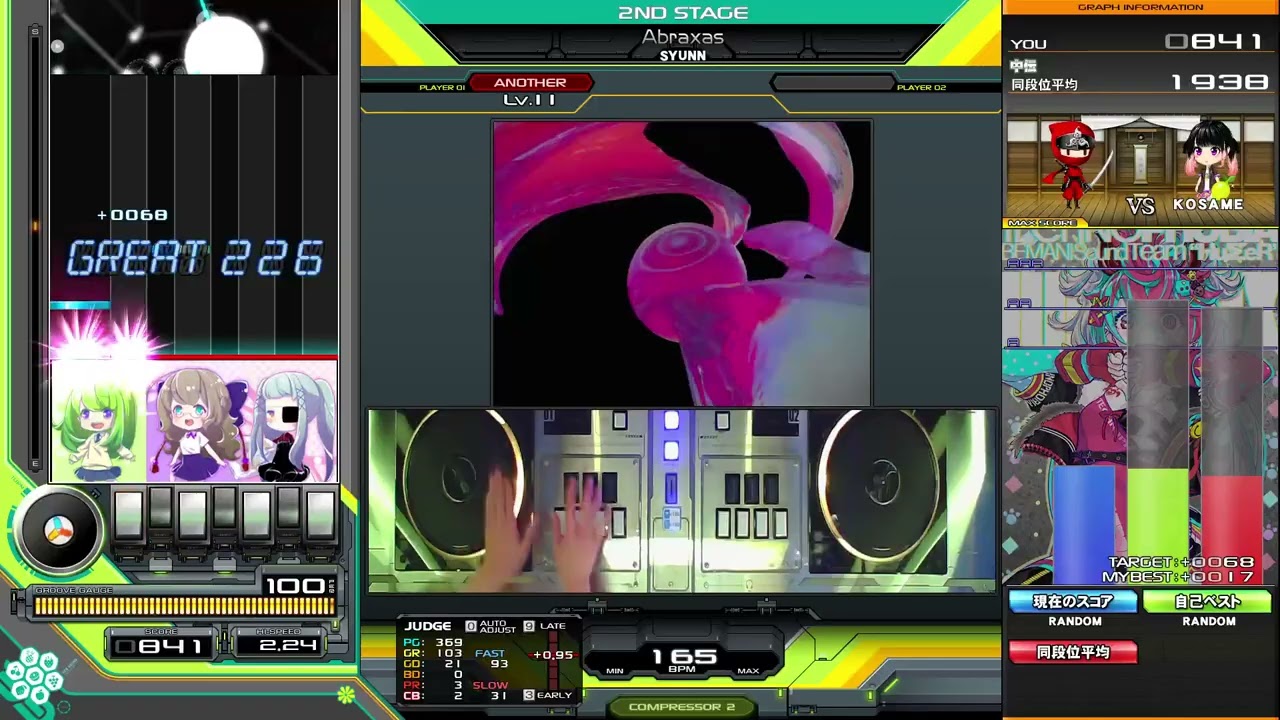Image resolution: width=1280 pixels, height=720 pixels.
Task: Select the KOSAME rival avatar
Action: (x=1211, y=160)
